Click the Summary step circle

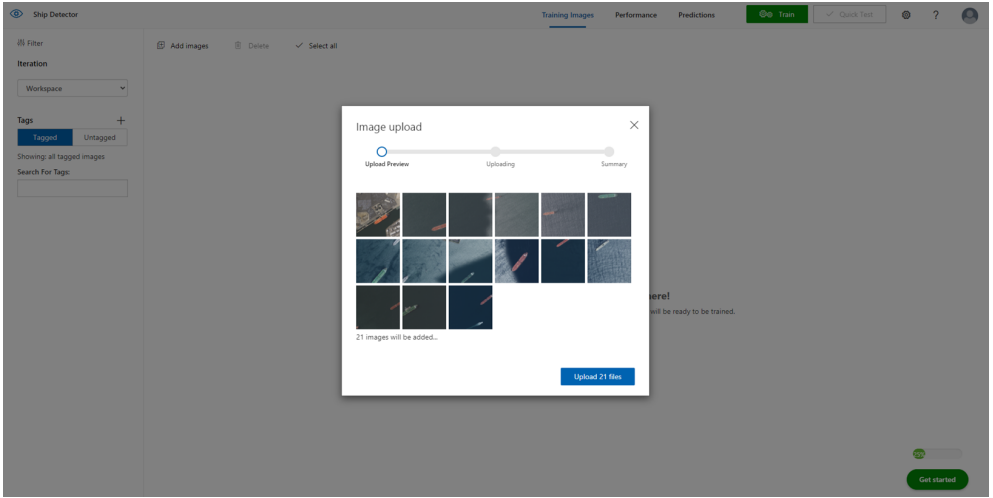click(x=609, y=152)
